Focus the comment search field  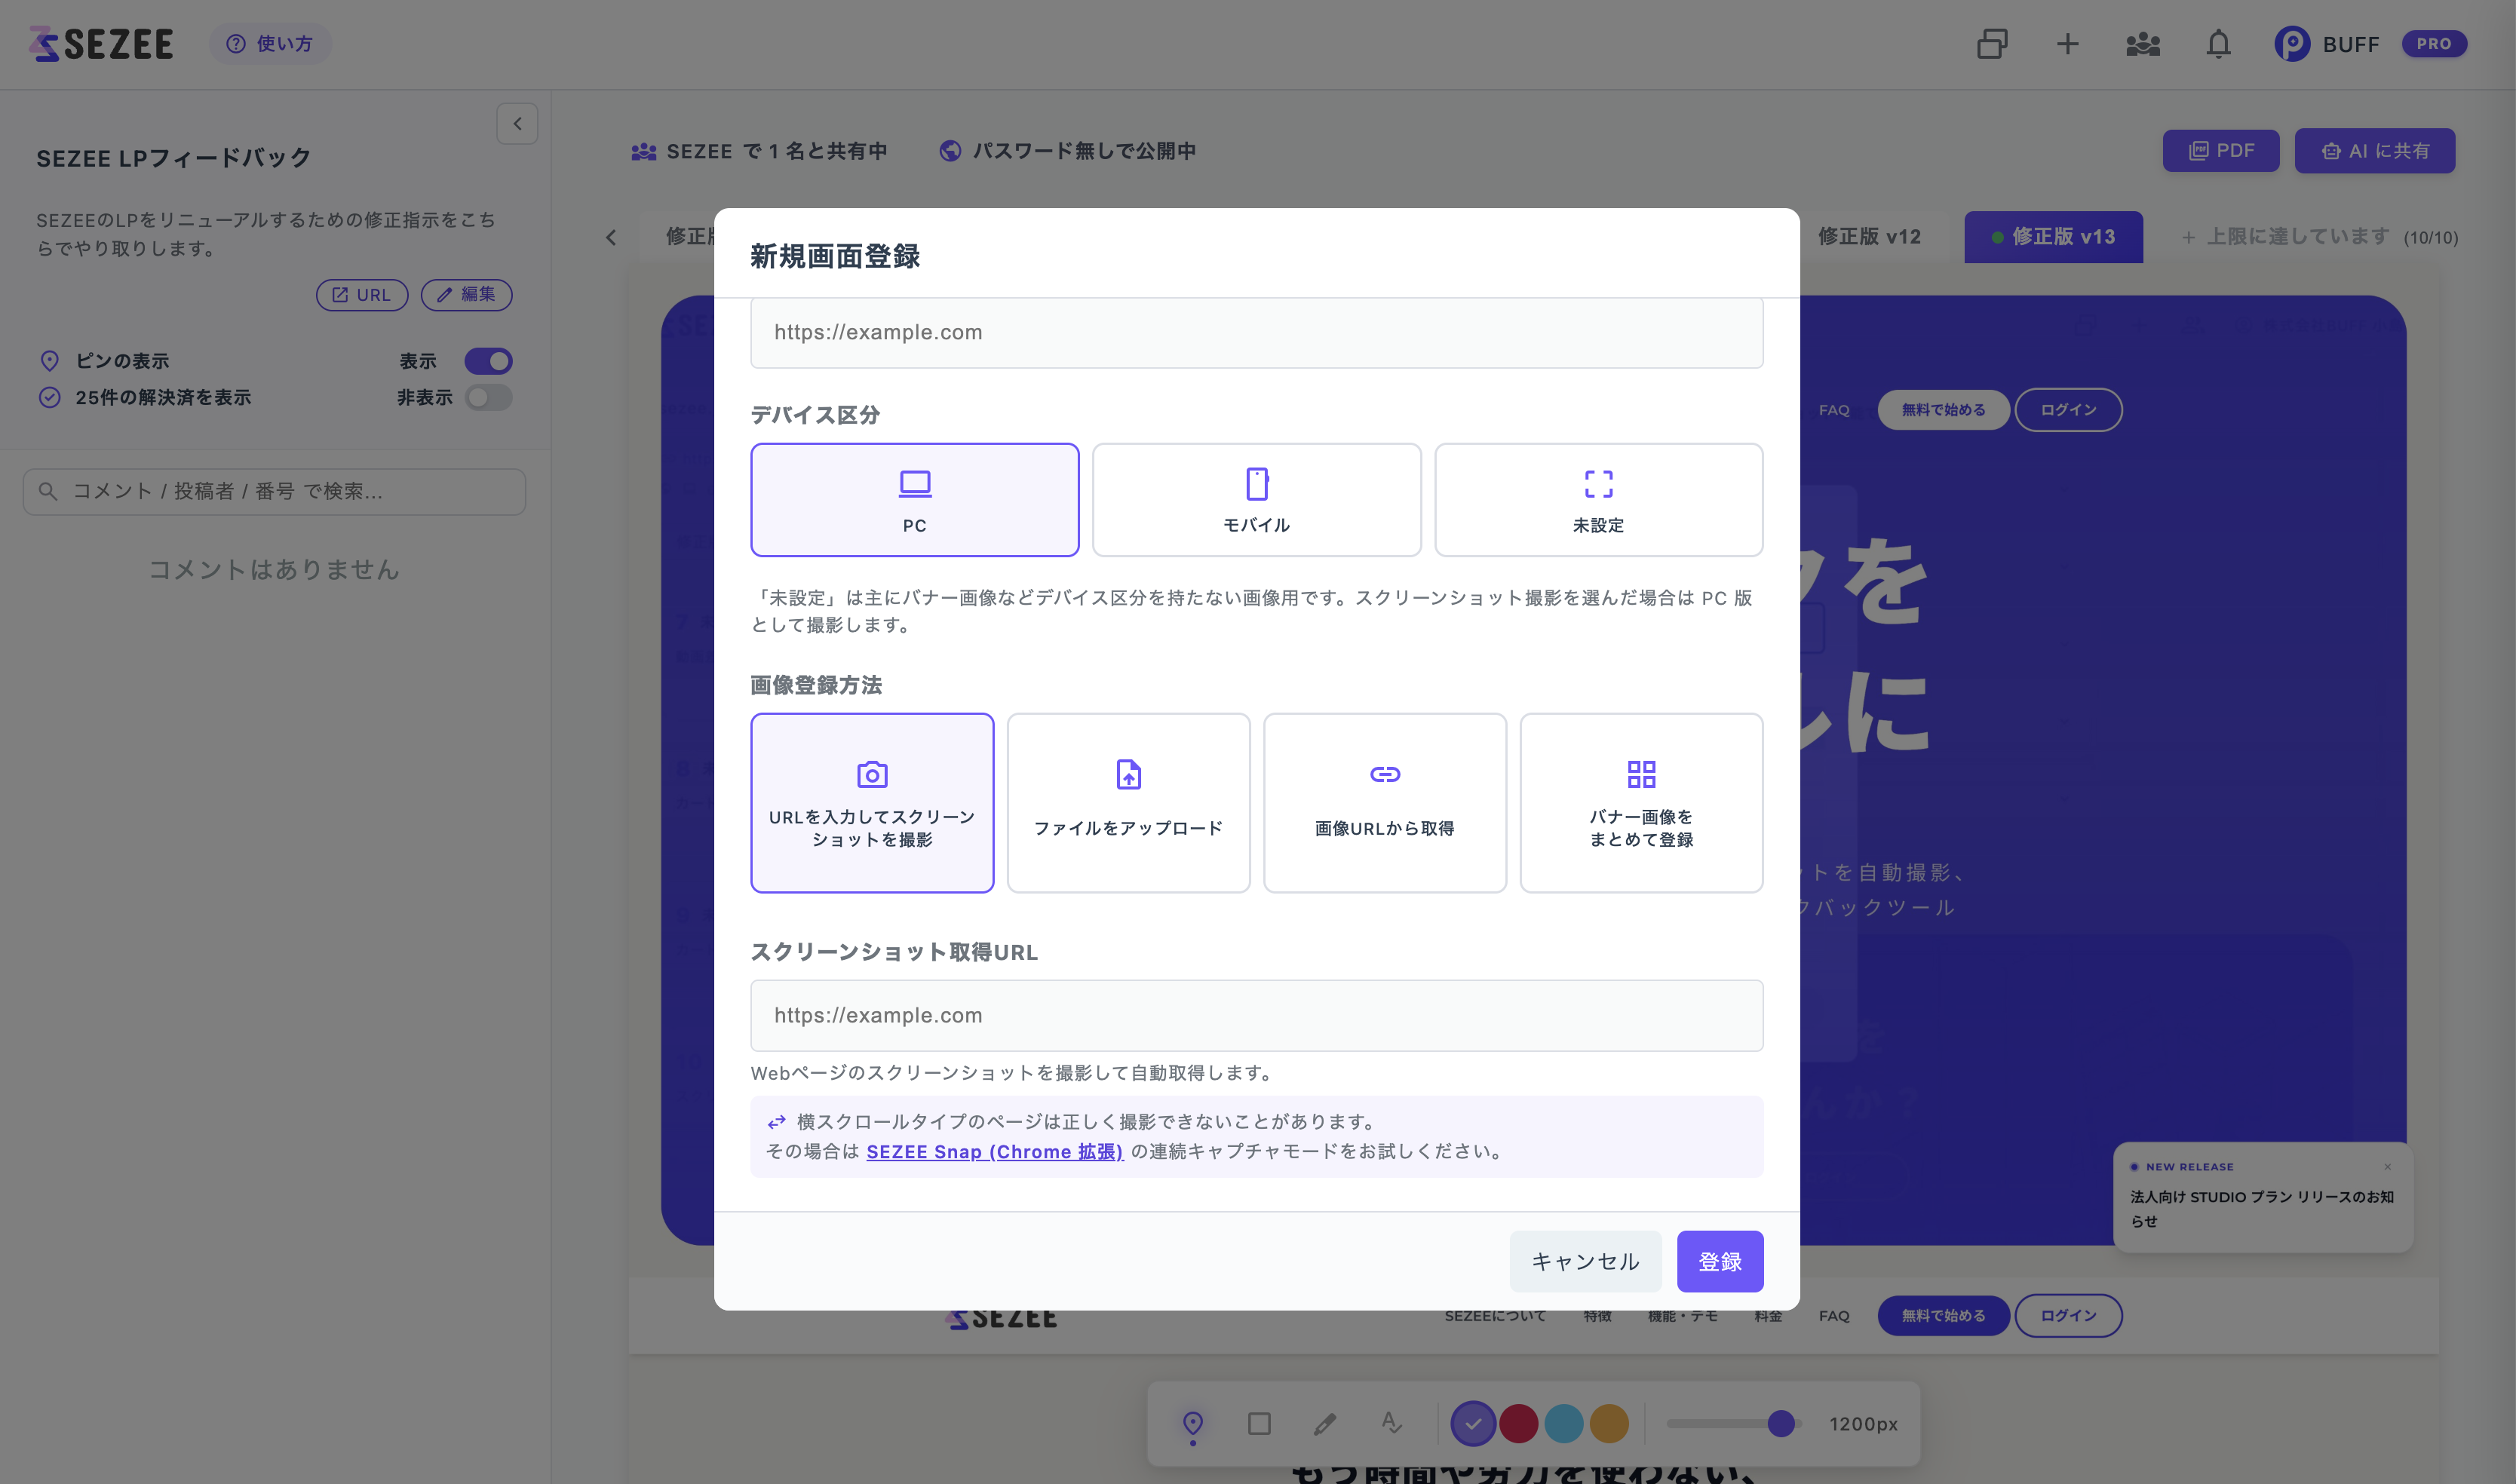click(274, 491)
